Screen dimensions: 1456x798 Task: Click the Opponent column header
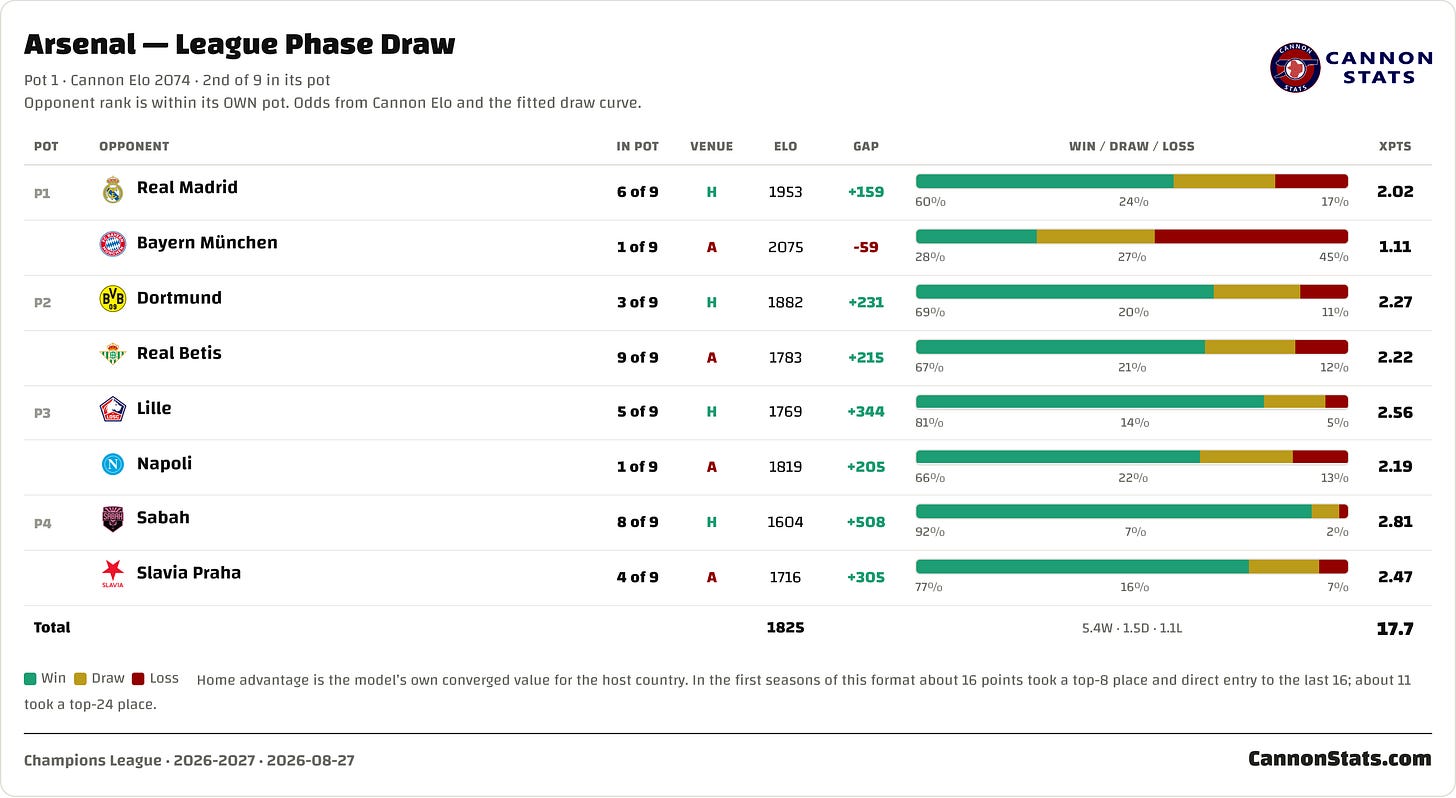click(x=134, y=146)
